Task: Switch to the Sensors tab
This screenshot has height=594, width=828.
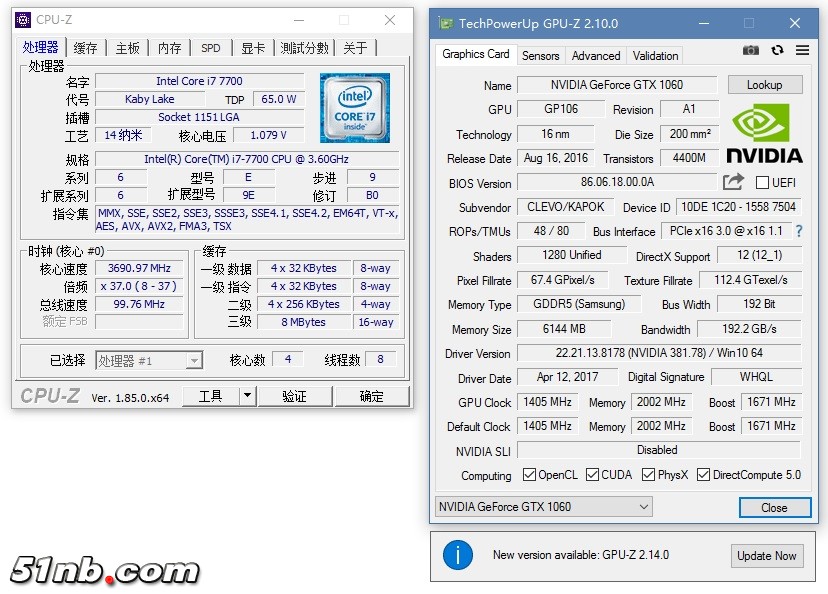Action: 540,56
